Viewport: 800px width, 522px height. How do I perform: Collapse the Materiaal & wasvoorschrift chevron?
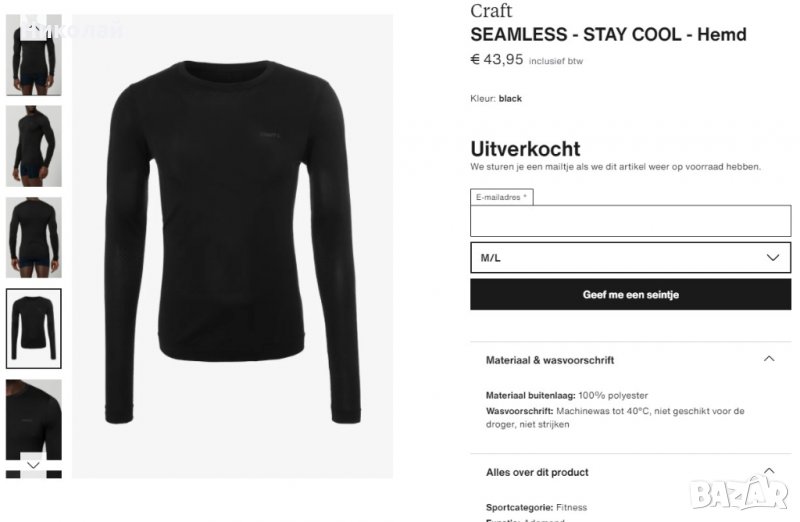(769, 359)
